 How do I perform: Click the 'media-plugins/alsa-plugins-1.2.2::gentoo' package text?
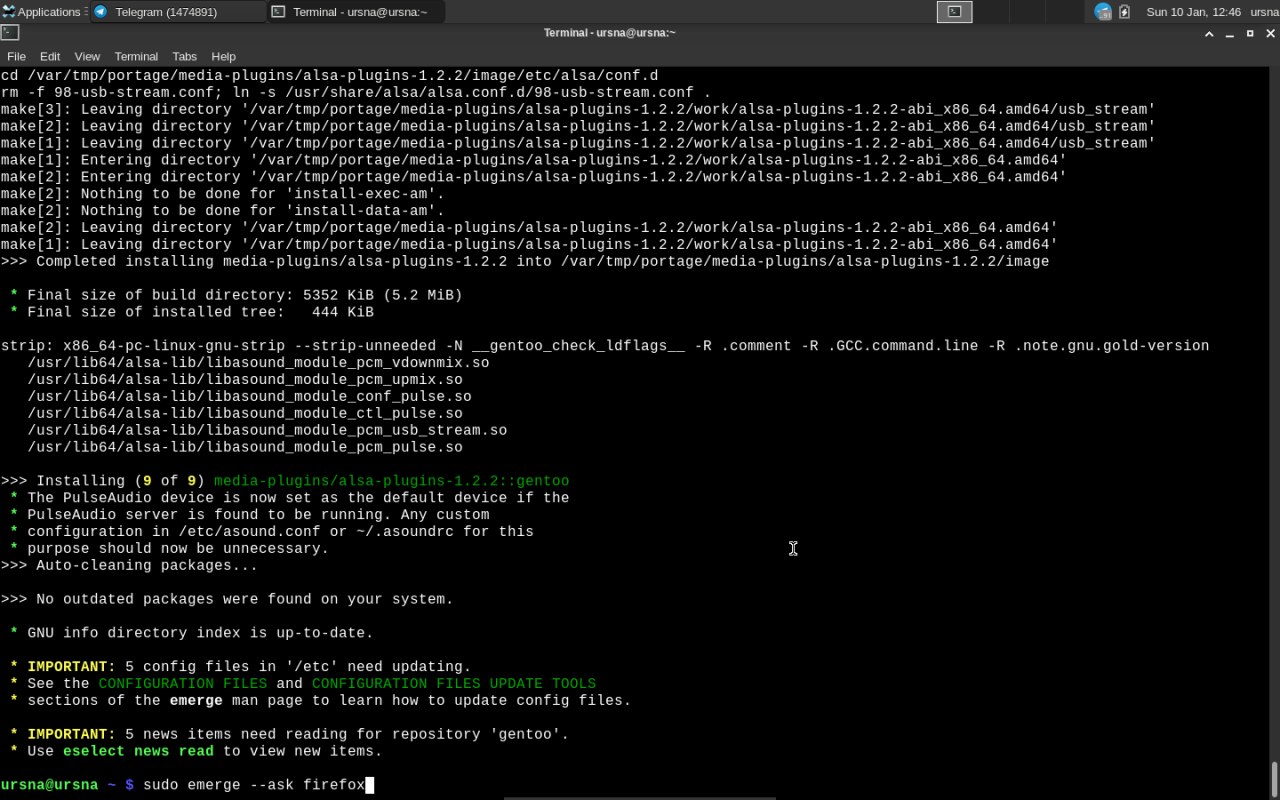coord(391,480)
